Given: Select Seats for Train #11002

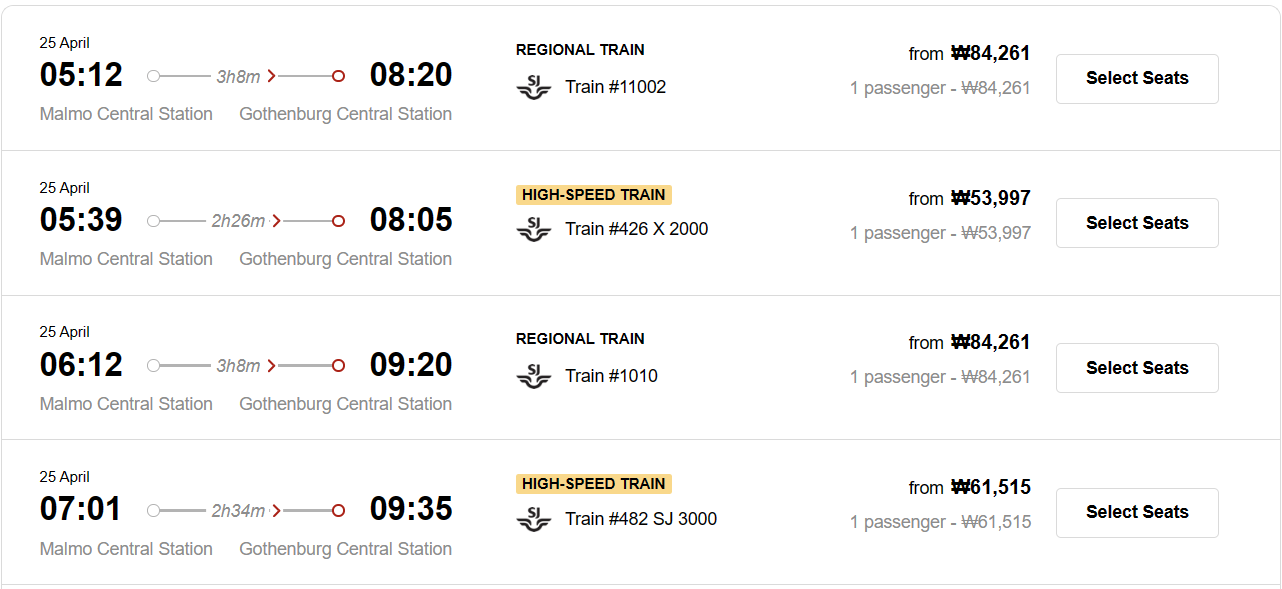Looking at the screenshot, I should tap(1137, 79).
